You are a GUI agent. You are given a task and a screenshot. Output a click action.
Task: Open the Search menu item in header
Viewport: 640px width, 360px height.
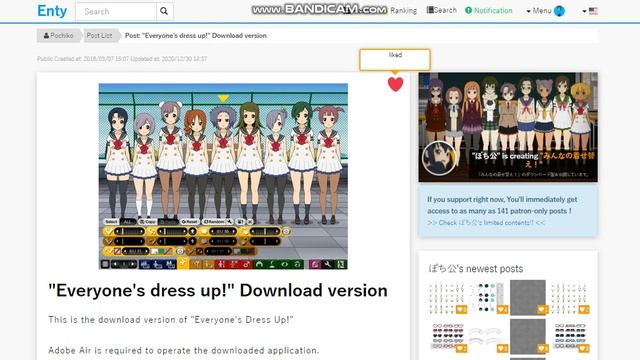(442, 10)
